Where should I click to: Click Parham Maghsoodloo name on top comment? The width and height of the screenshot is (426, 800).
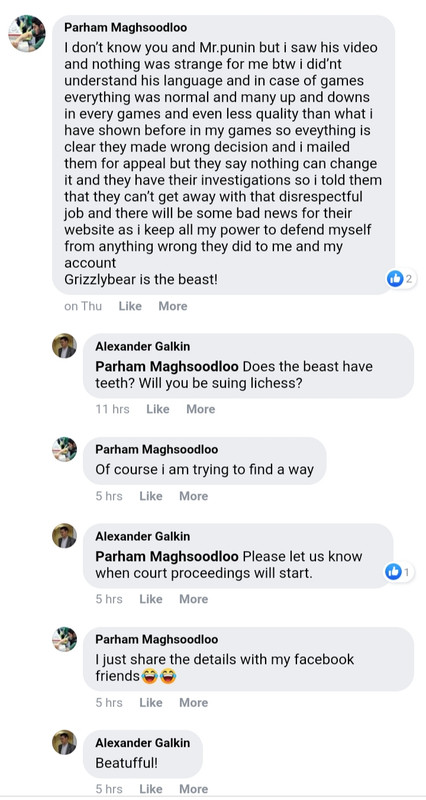tap(126, 28)
